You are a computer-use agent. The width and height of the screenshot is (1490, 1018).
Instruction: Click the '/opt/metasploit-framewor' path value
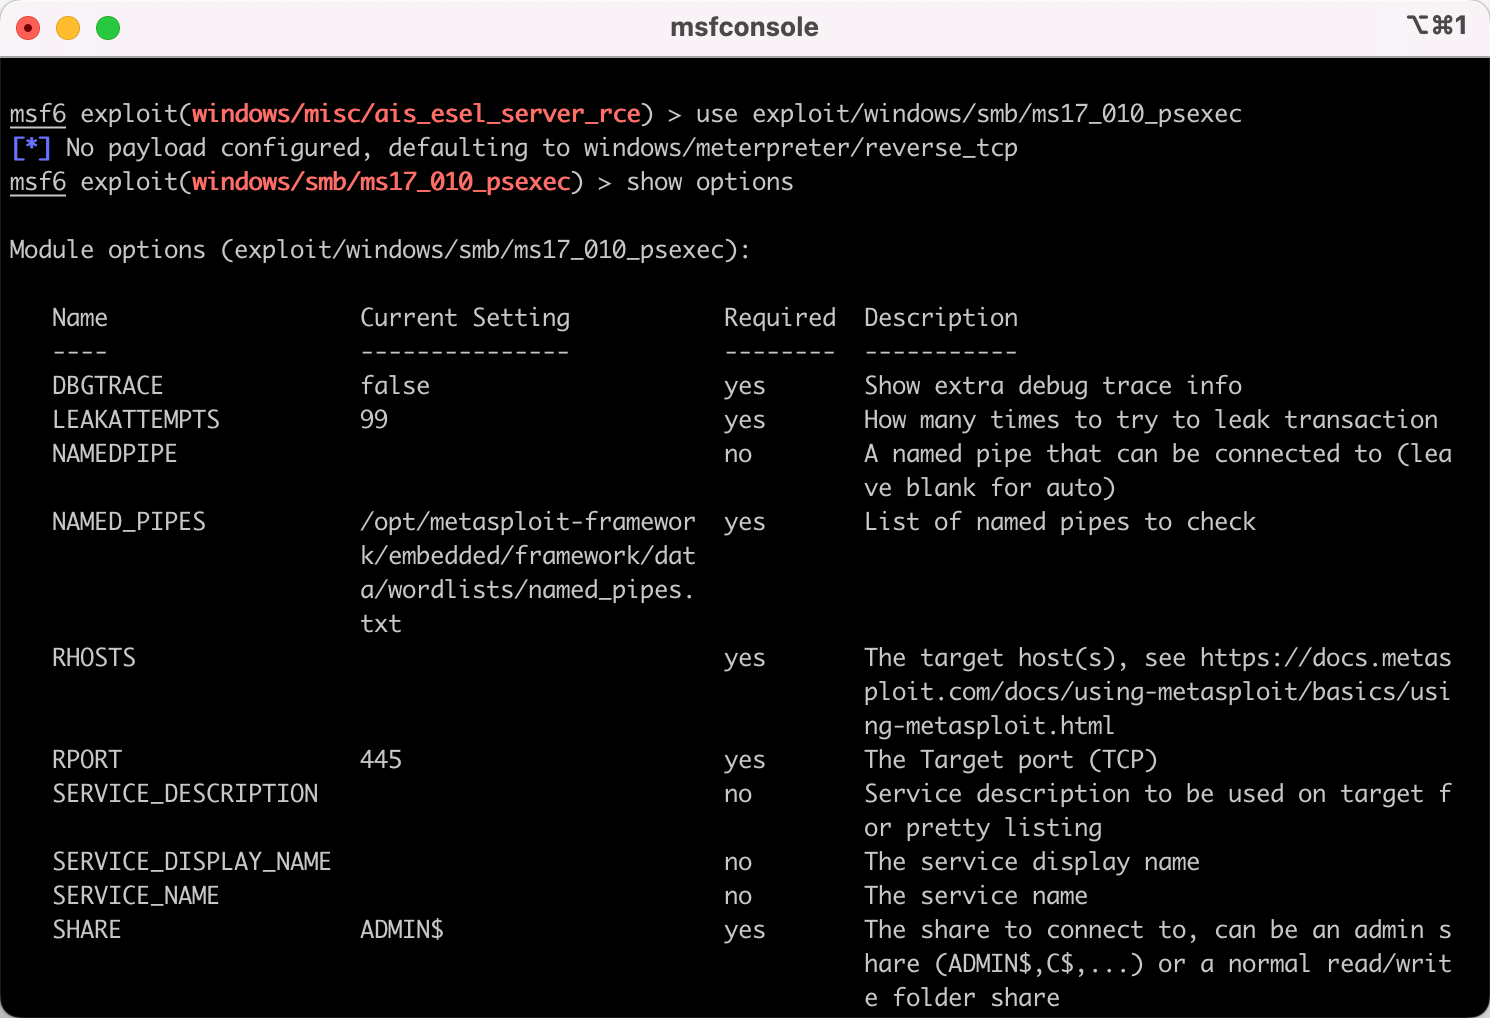[x=528, y=522]
